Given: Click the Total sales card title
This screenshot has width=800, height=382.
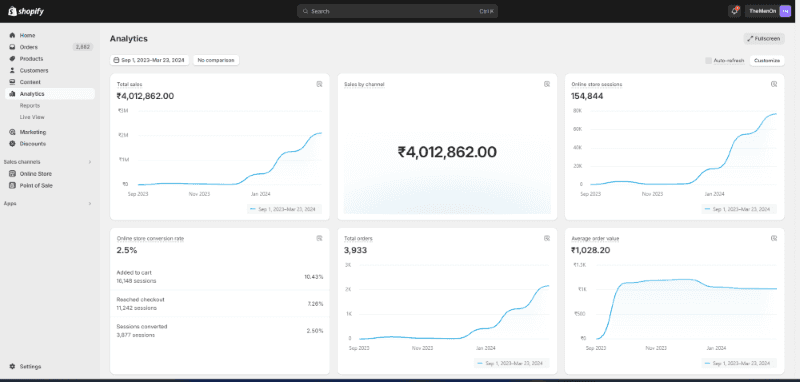Looking at the screenshot, I should [130, 84].
